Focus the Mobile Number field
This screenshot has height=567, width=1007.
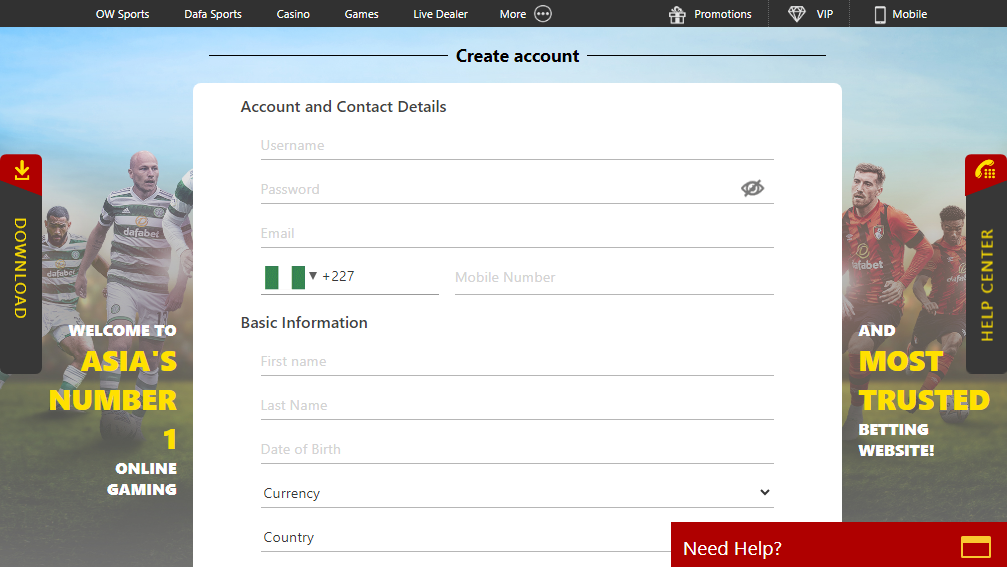(614, 277)
